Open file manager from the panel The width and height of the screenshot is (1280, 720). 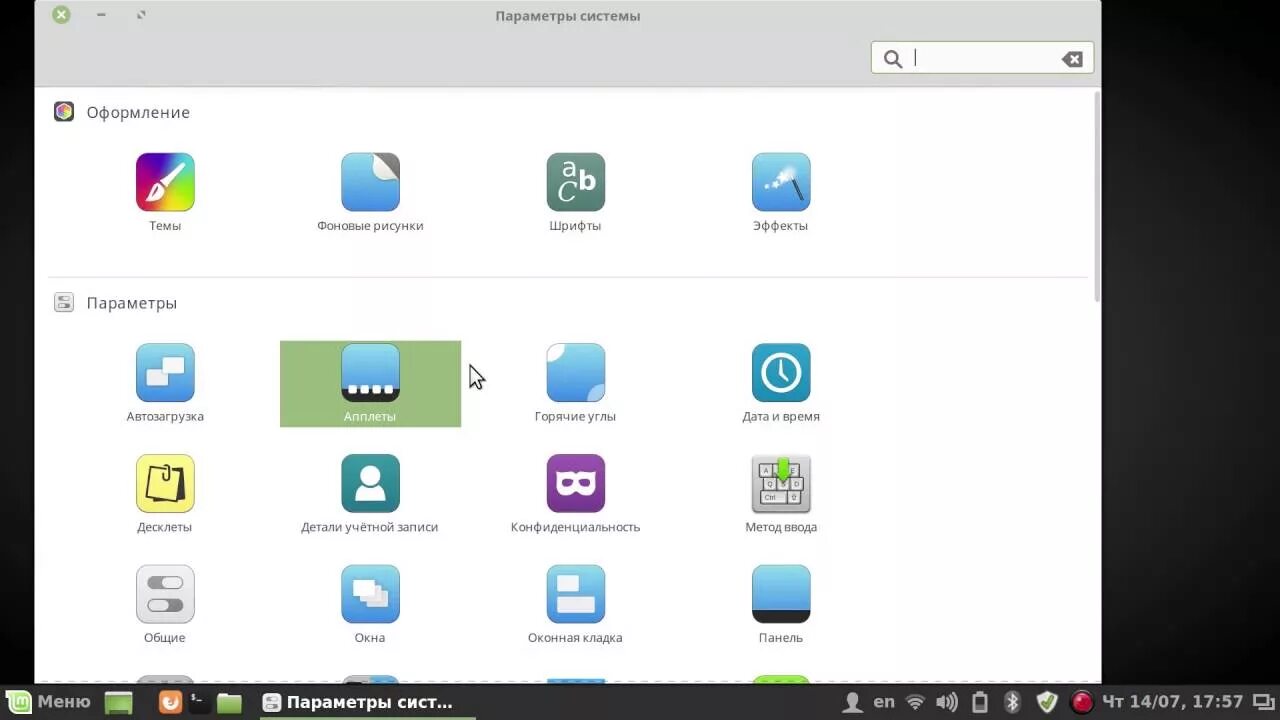tap(229, 703)
